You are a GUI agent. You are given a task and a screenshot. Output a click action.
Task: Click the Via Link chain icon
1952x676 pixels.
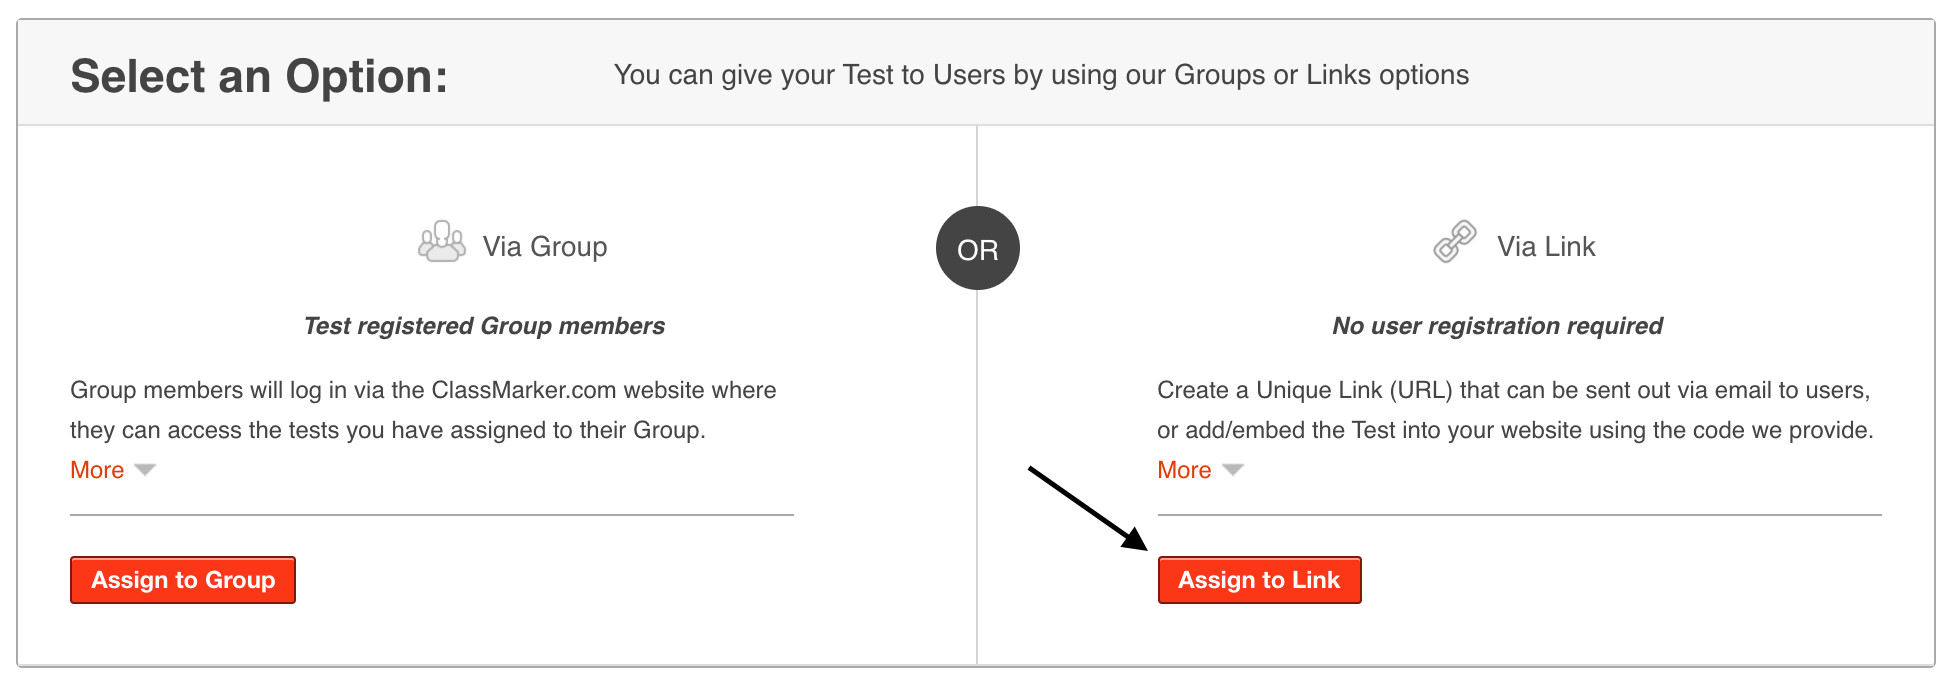[x=1454, y=242]
